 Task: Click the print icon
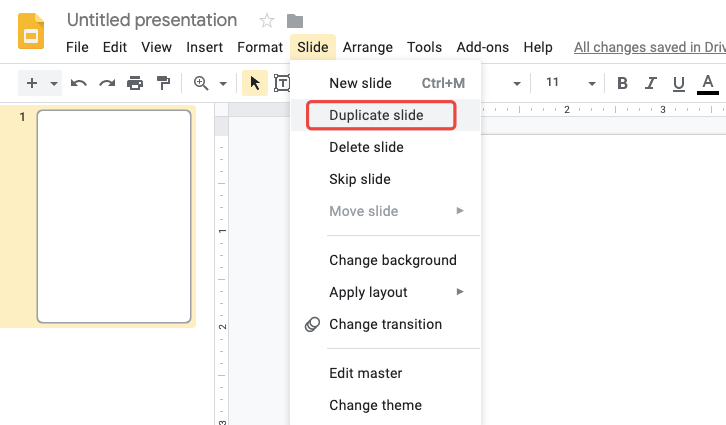pyautogui.click(x=135, y=83)
